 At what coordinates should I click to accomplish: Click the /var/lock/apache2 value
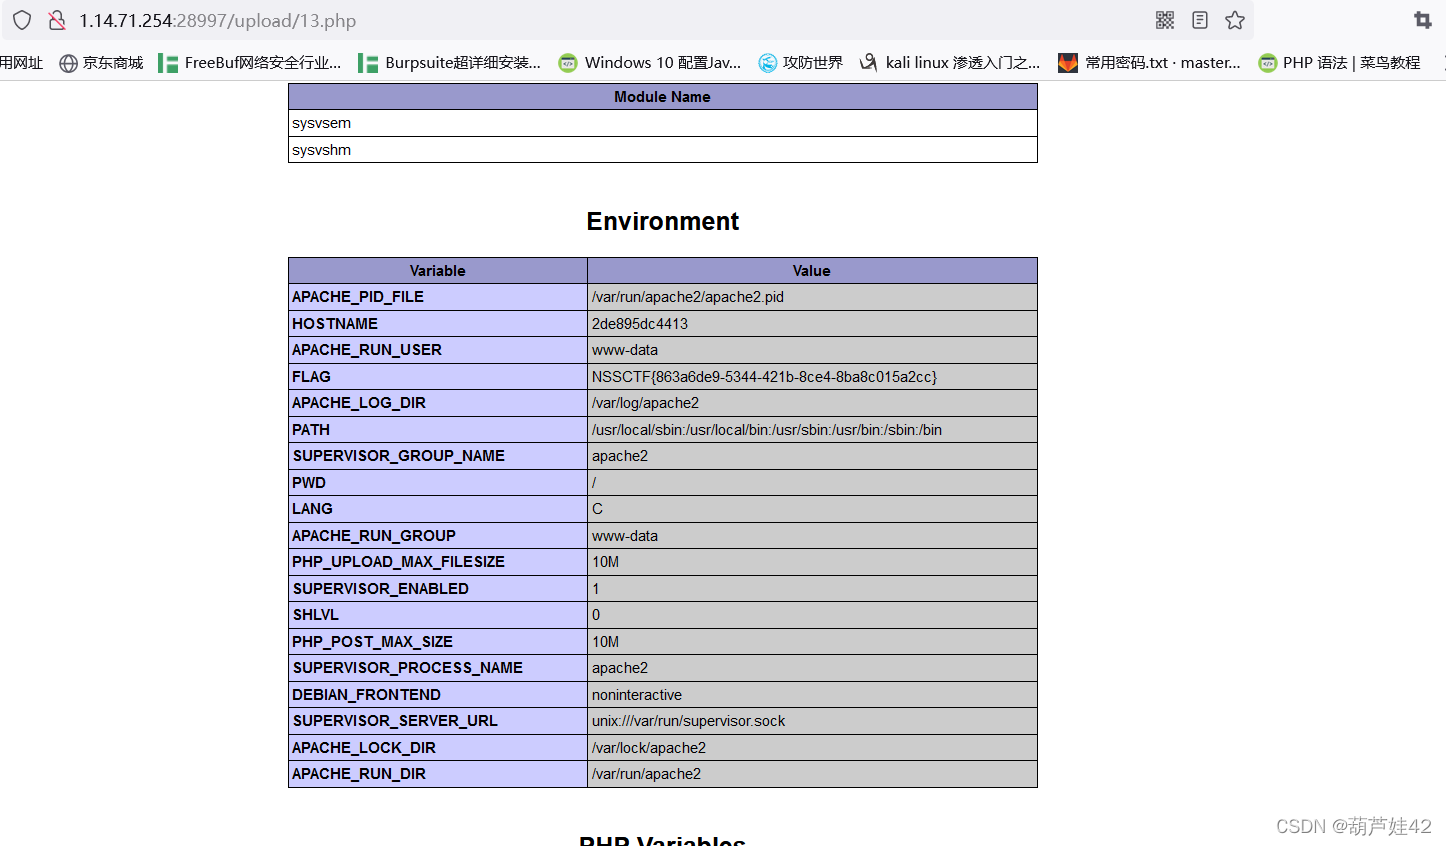[812, 748]
